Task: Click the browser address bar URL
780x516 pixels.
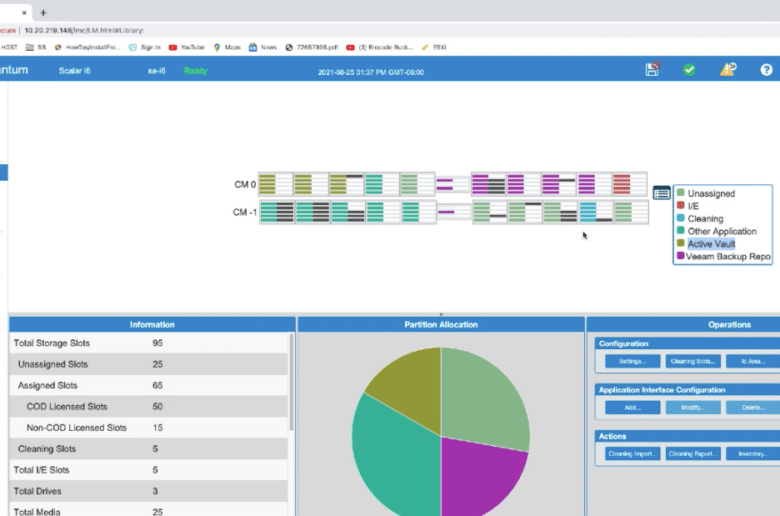Action: coord(84,30)
